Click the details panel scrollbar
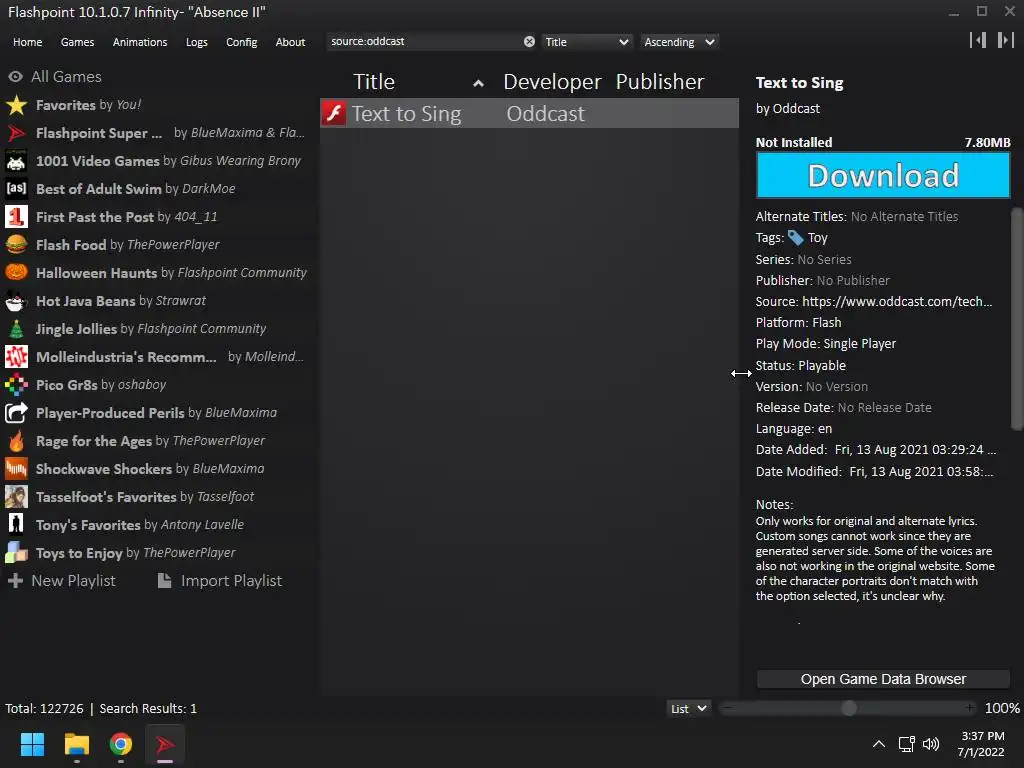1024x768 pixels. [x=1016, y=319]
